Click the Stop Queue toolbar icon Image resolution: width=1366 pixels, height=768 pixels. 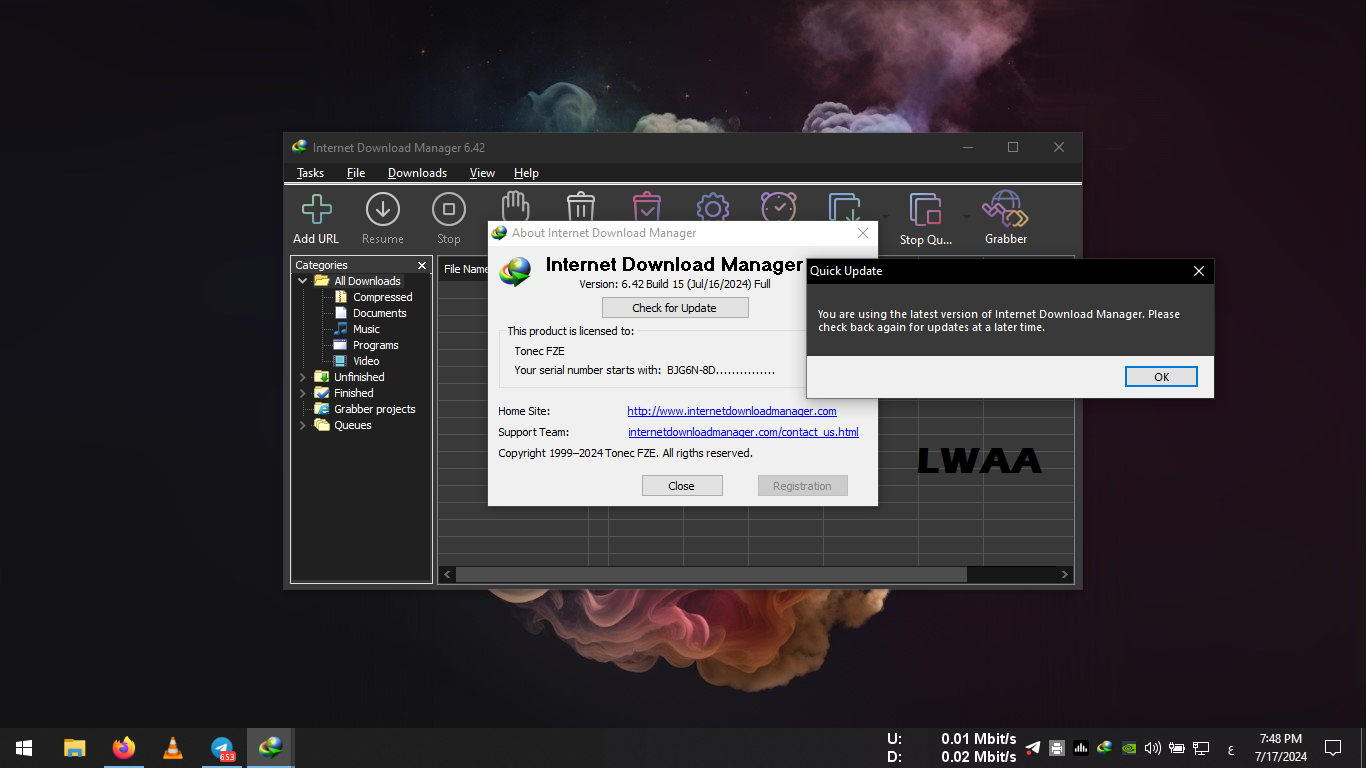pos(925,212)
